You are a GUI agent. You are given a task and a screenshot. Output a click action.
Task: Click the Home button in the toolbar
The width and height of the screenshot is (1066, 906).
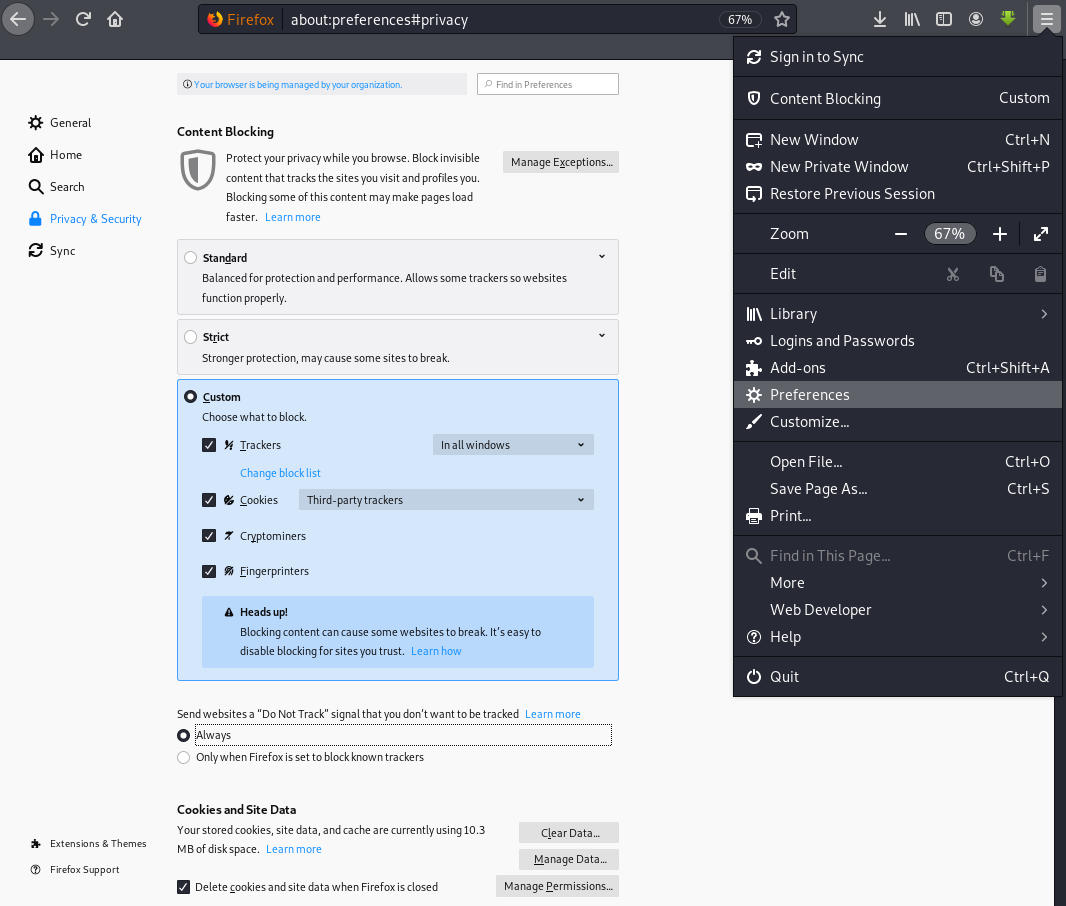point(115,18)
